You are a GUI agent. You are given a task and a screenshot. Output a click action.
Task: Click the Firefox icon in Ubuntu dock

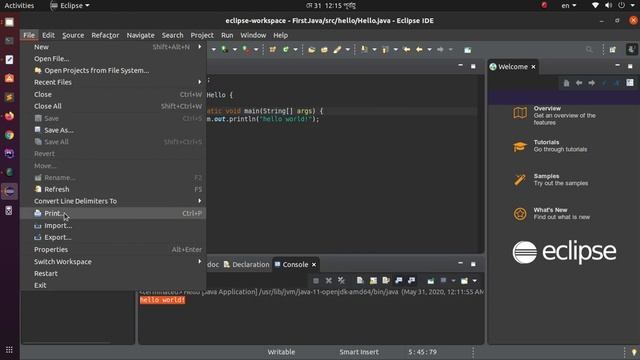[9, 116]
